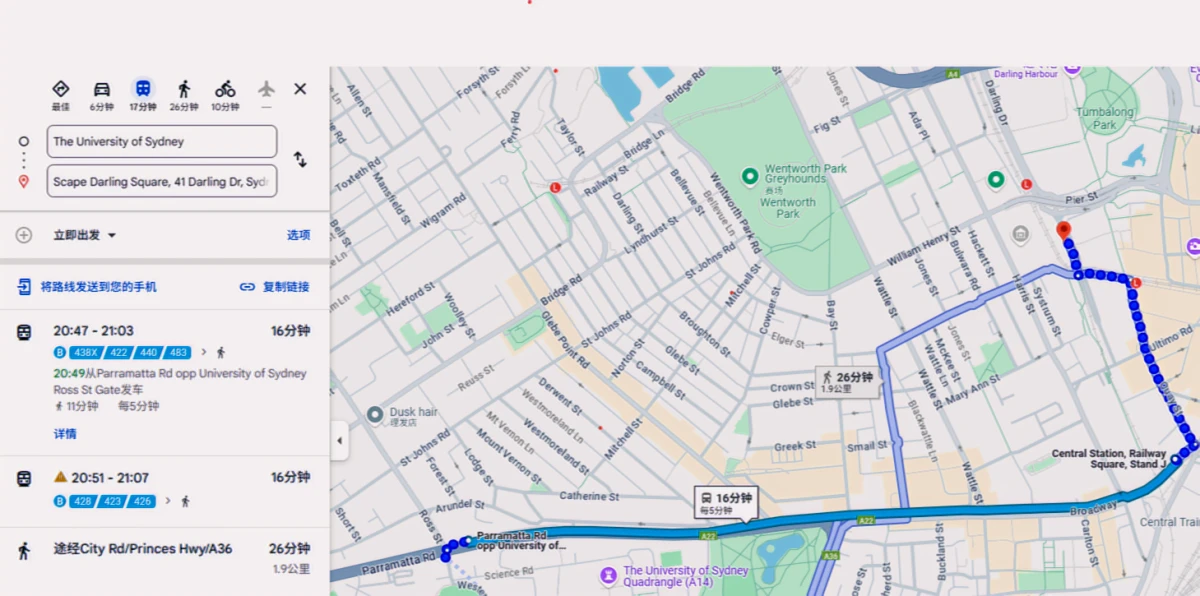Screen dimensions: 1200x596
Task: Click the 1.9公里 distance under 26分钟
Action: tap(291, 569)
